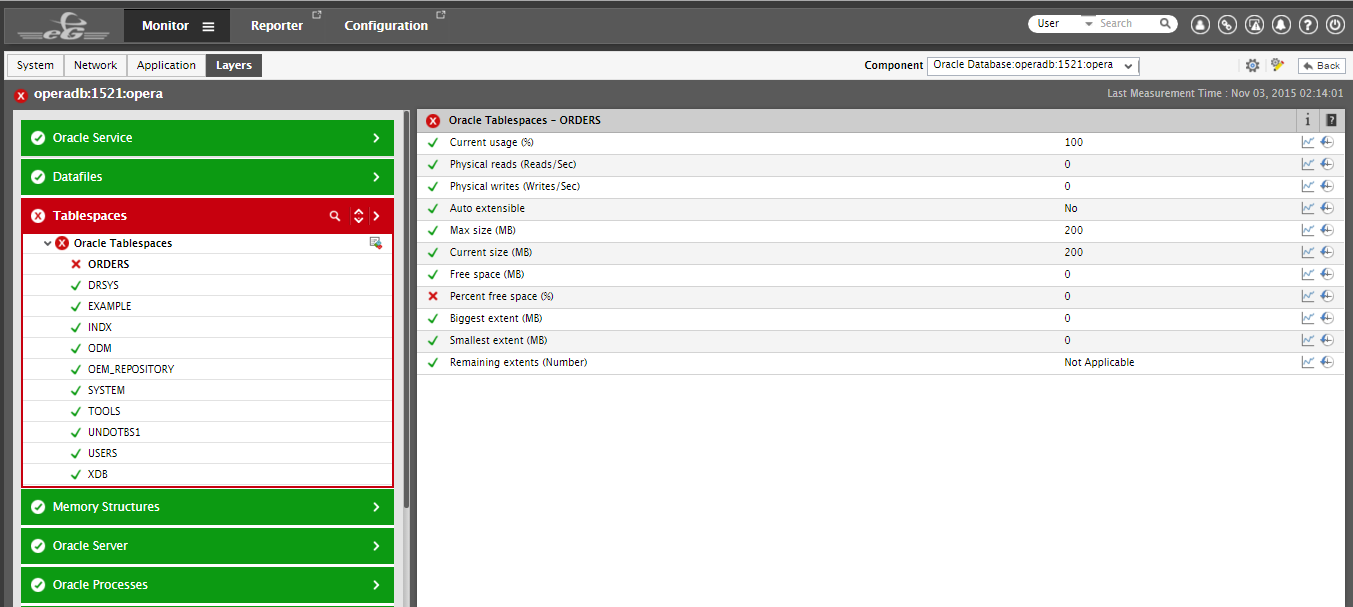This screenshot has height=607, width=1353.
Task: Collapse the Oracle Tablespaces tree node
Action: pos(47,243)
